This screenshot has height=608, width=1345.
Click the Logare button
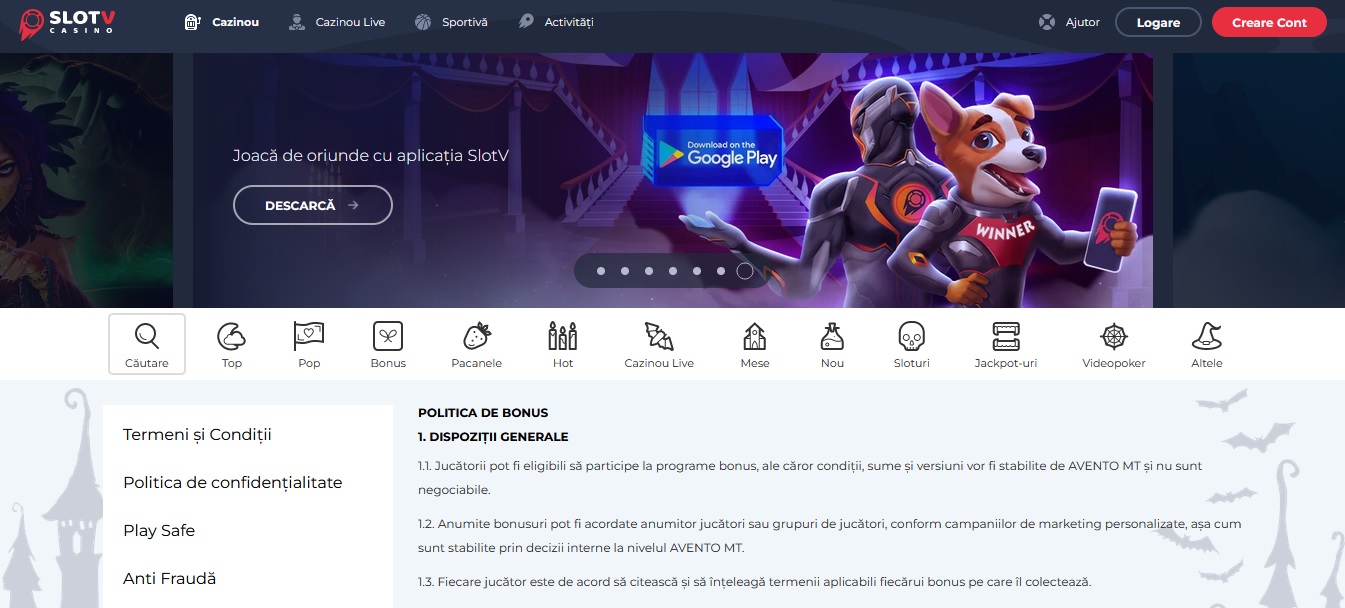[1158, 22]
